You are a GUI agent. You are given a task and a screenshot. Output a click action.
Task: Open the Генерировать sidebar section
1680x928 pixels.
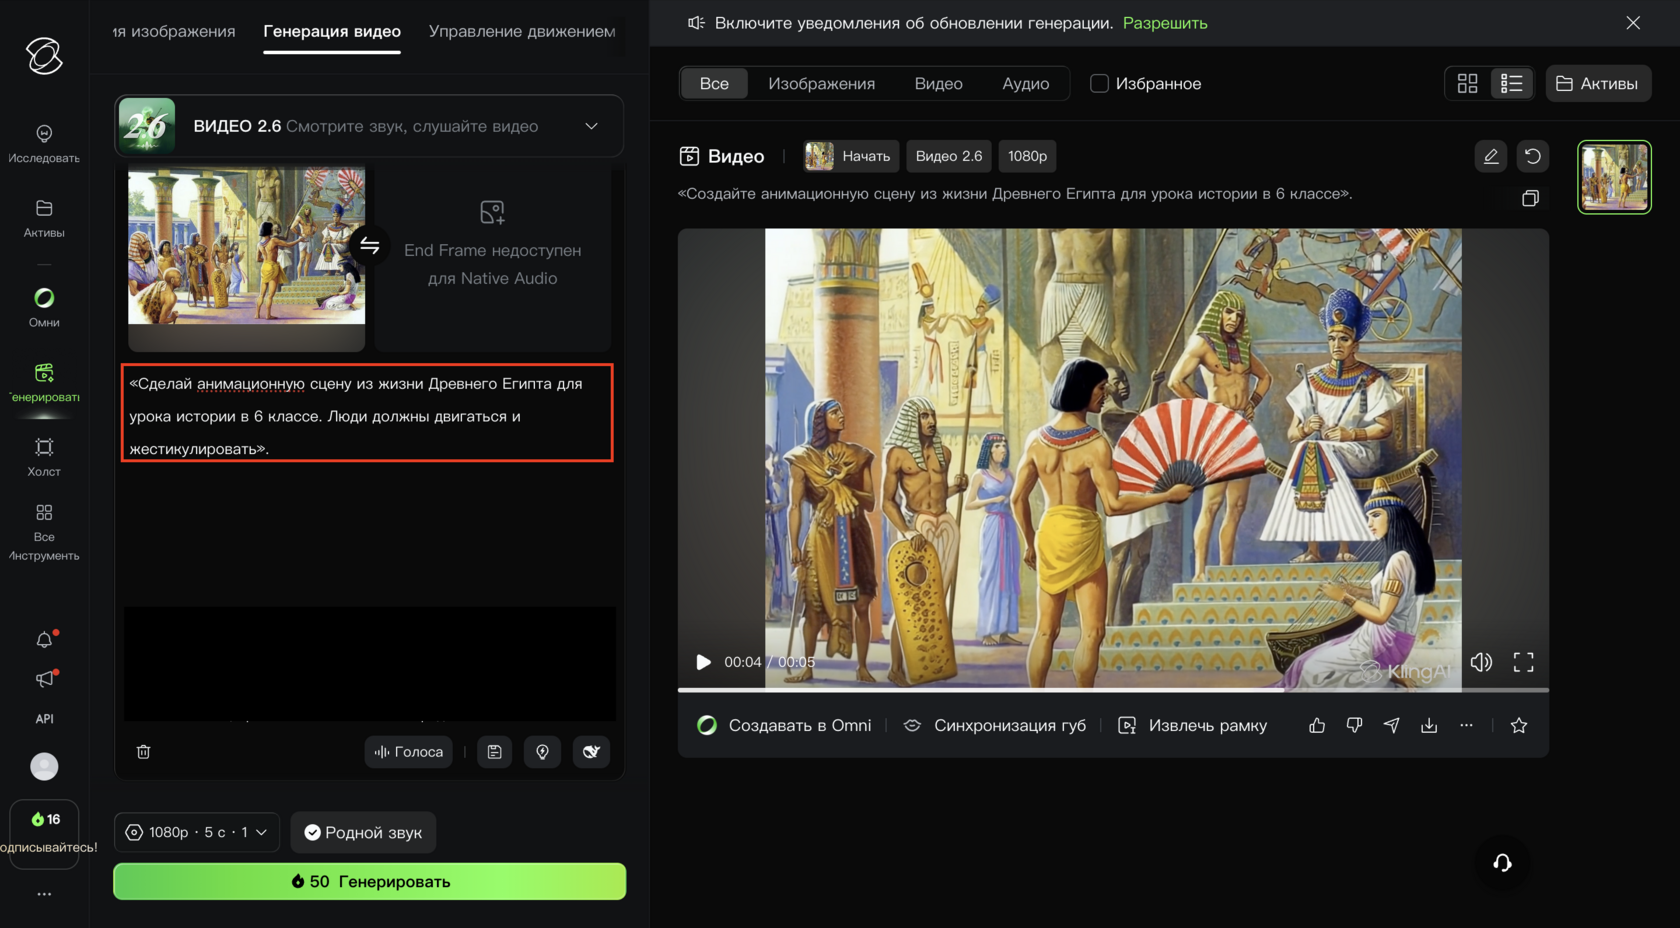44,383
